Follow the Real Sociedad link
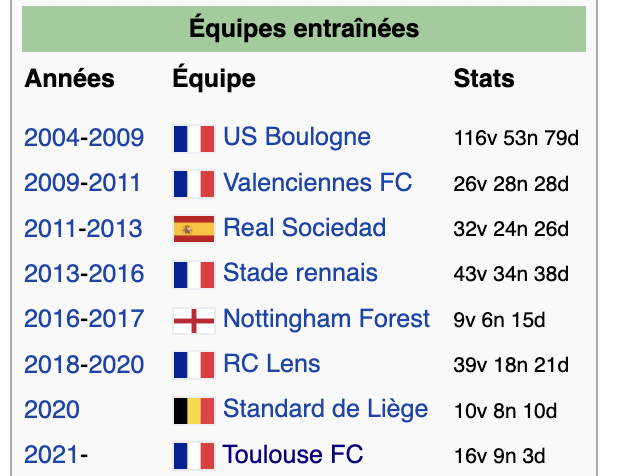Image resolution: width=620 pixels, height=476 pixels. pos(304,227)
